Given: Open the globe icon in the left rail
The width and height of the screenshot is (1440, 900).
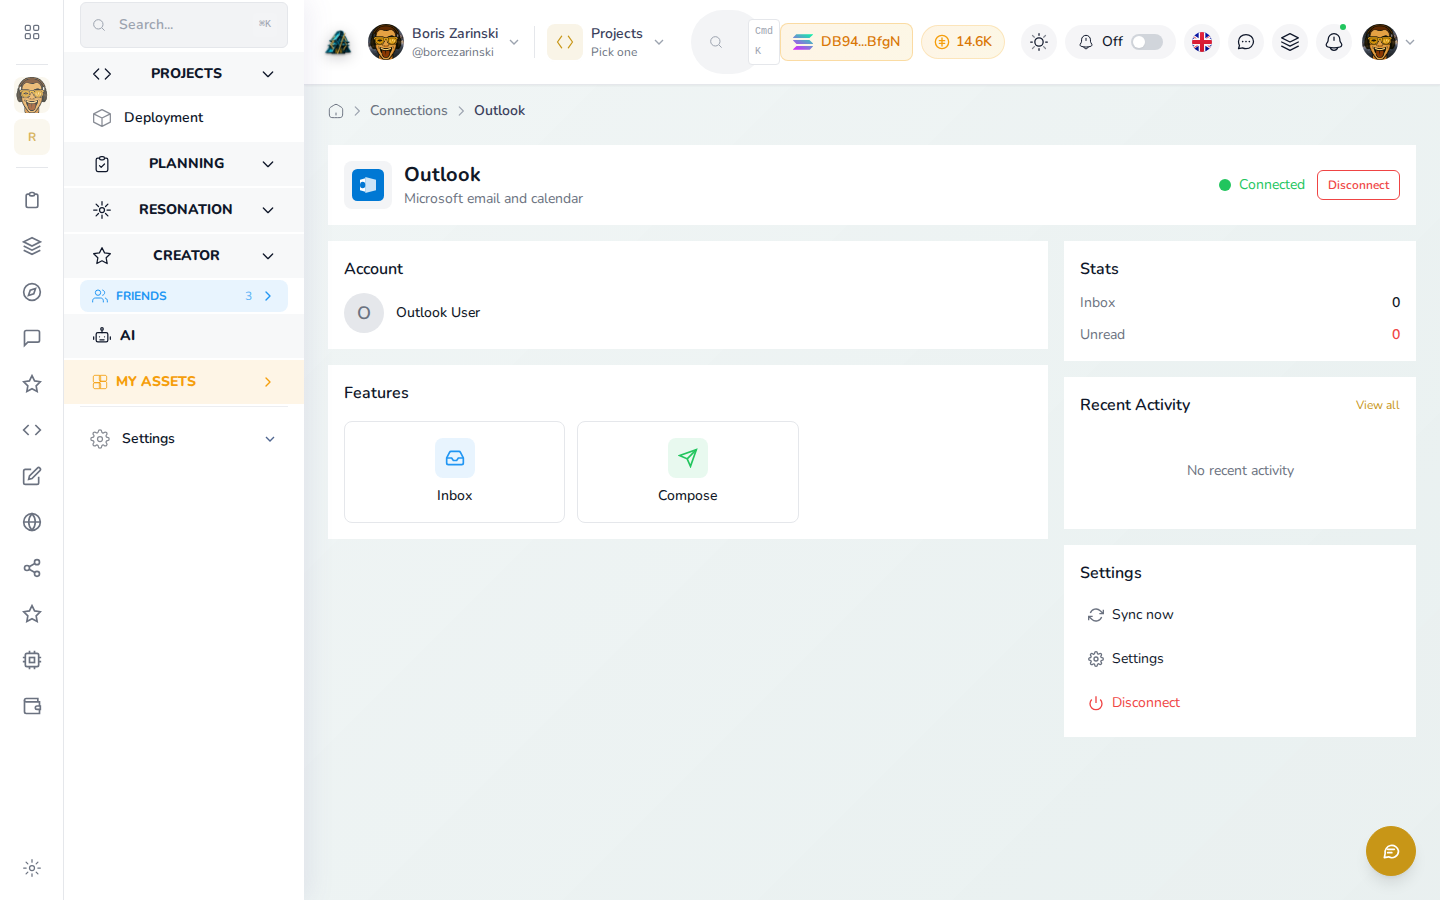Looking at the screenshot, I should pos(32,522).
